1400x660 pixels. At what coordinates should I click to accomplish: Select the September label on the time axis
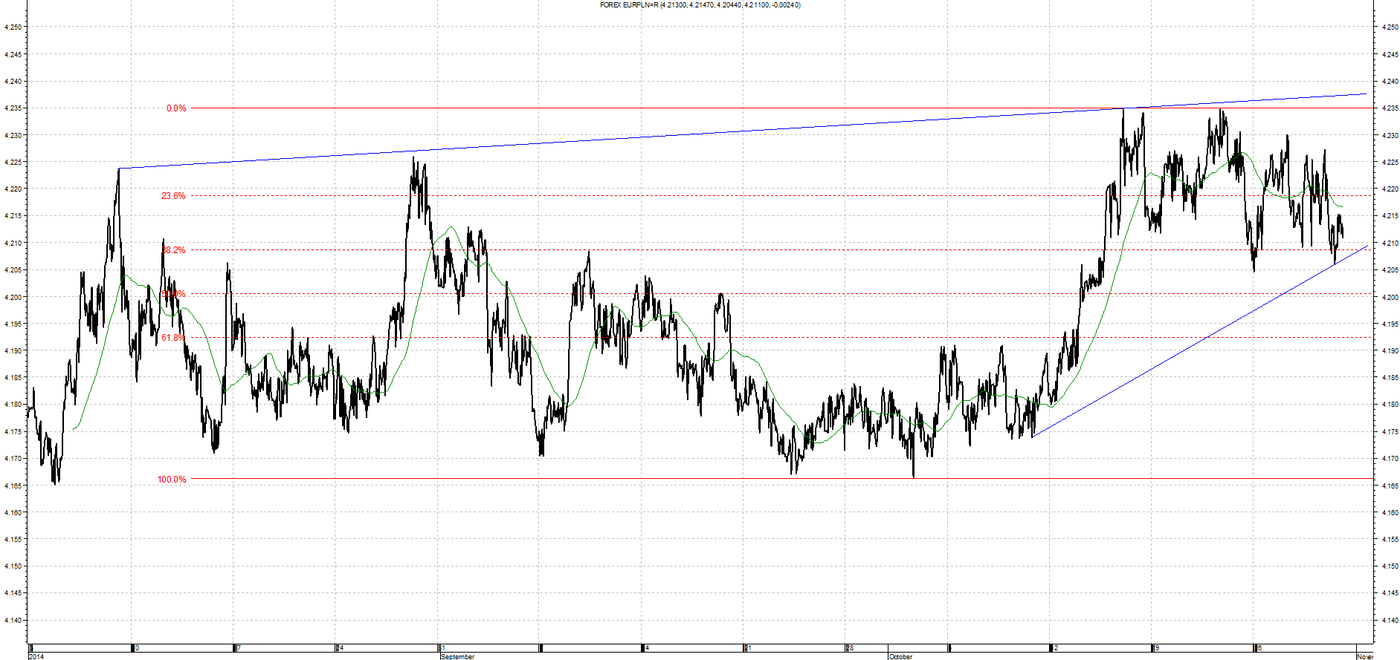click(x=456, y=656)
